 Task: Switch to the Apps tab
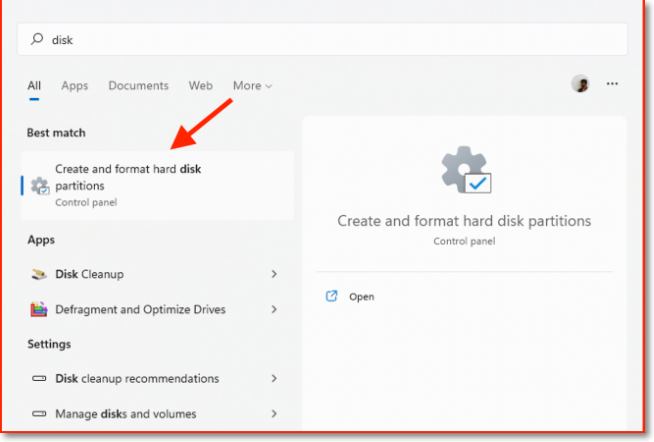coord(75,86)
